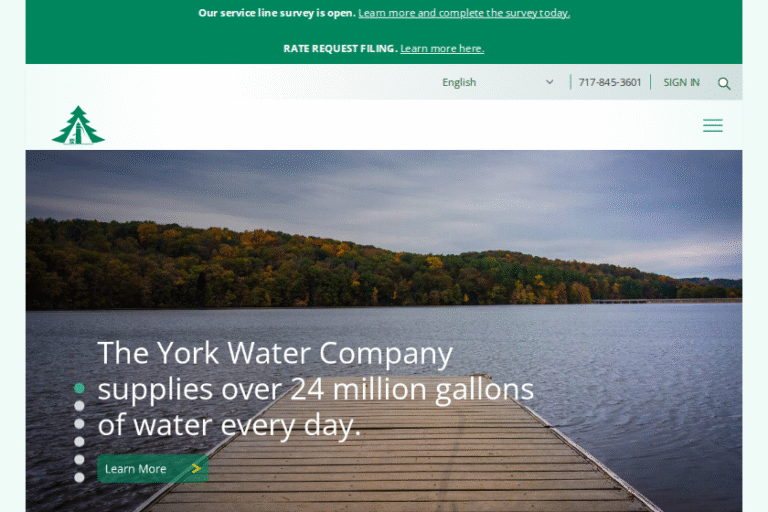Select the third slide indicator dot

[79, 424]
